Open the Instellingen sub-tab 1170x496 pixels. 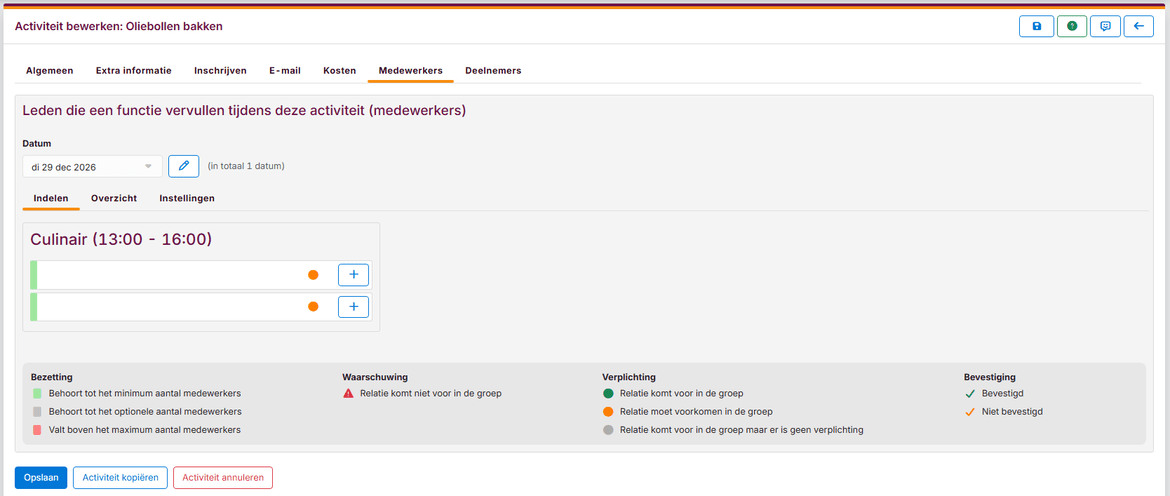187,199
